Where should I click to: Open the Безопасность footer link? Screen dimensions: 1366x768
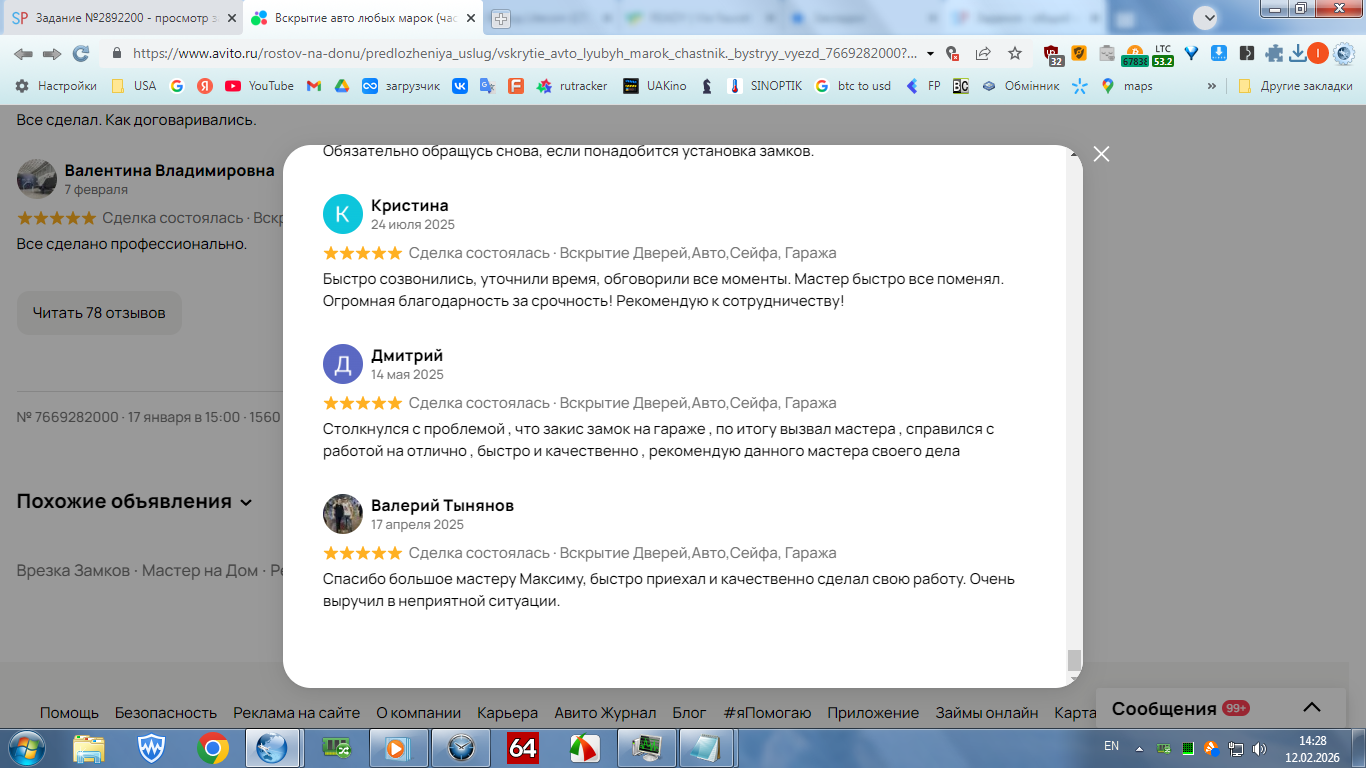166,713
